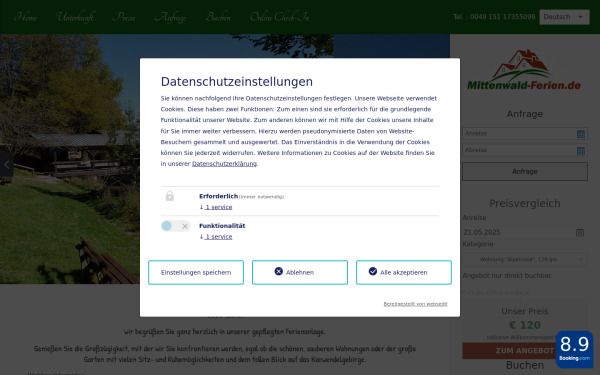Decline cookies with the Ablehnen button
600x375 pixels.
coord(300,272)
